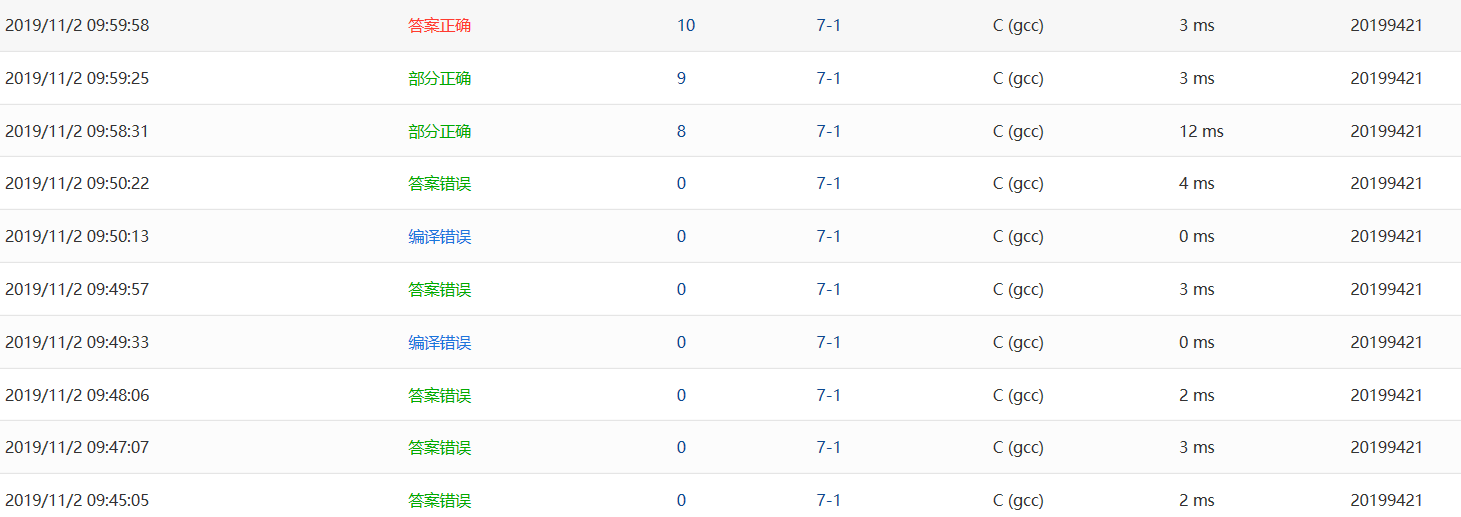The image size is (1461, 517).
Task: Click user 20199421 in the 09:47:07 row
Action: pos(1386,448)
